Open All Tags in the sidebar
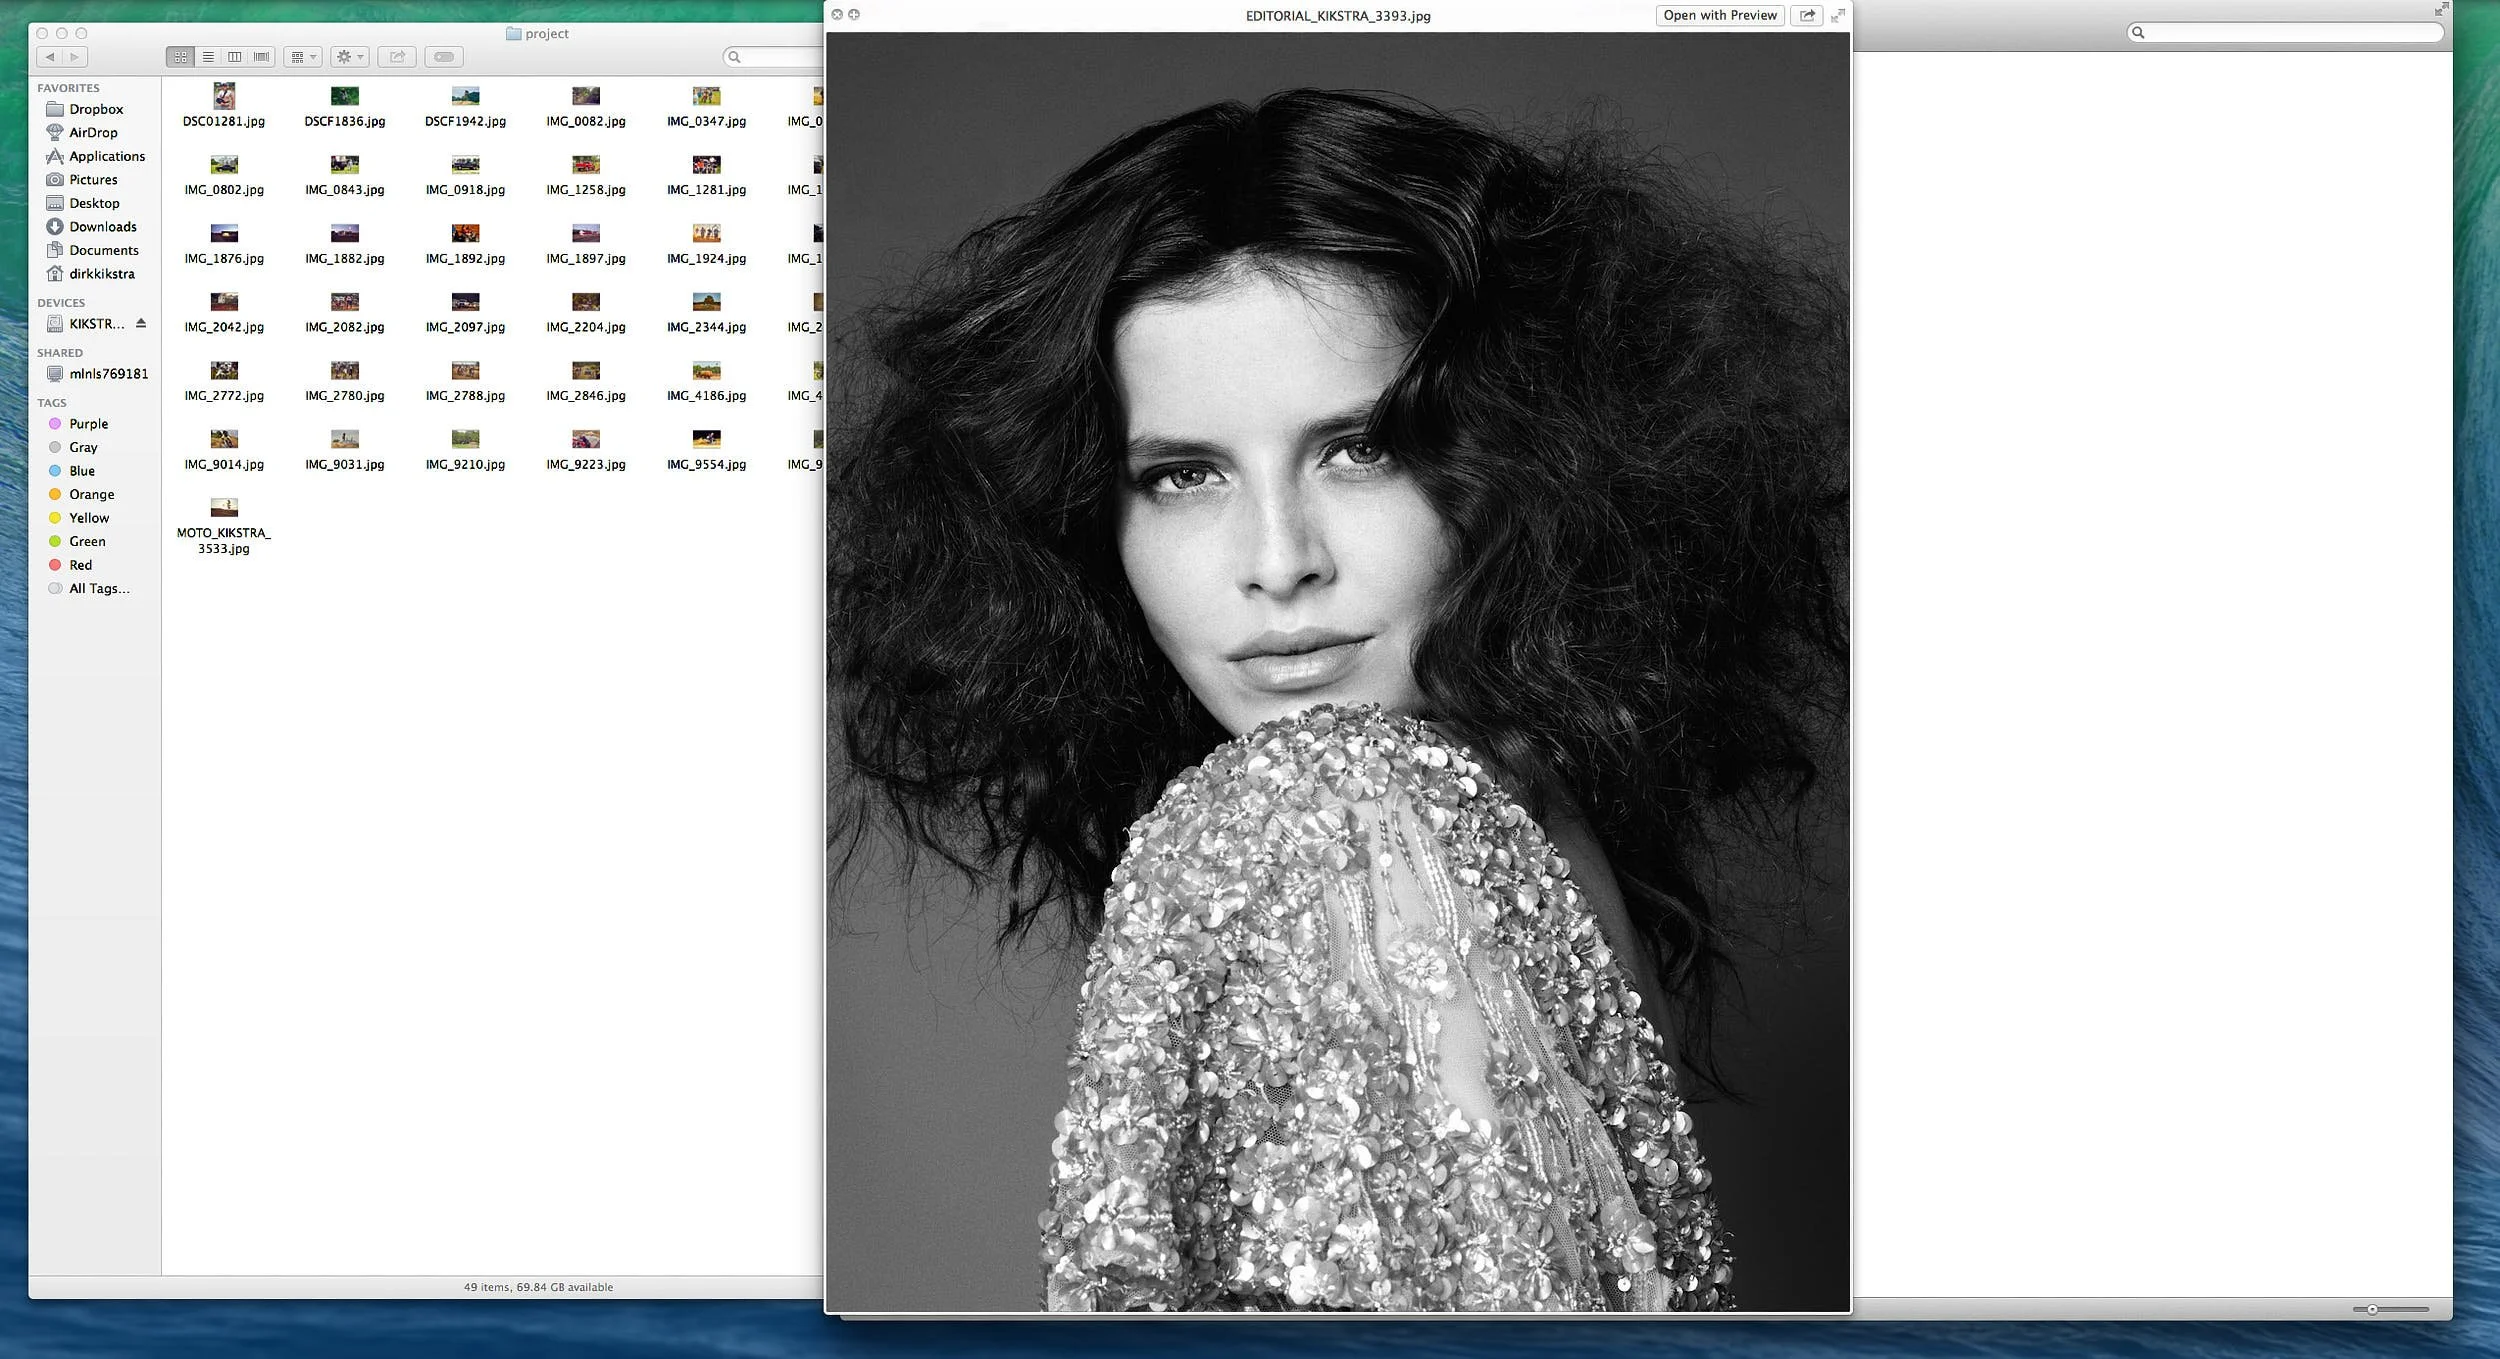The image size is (2500, 1359). (97, 588)
